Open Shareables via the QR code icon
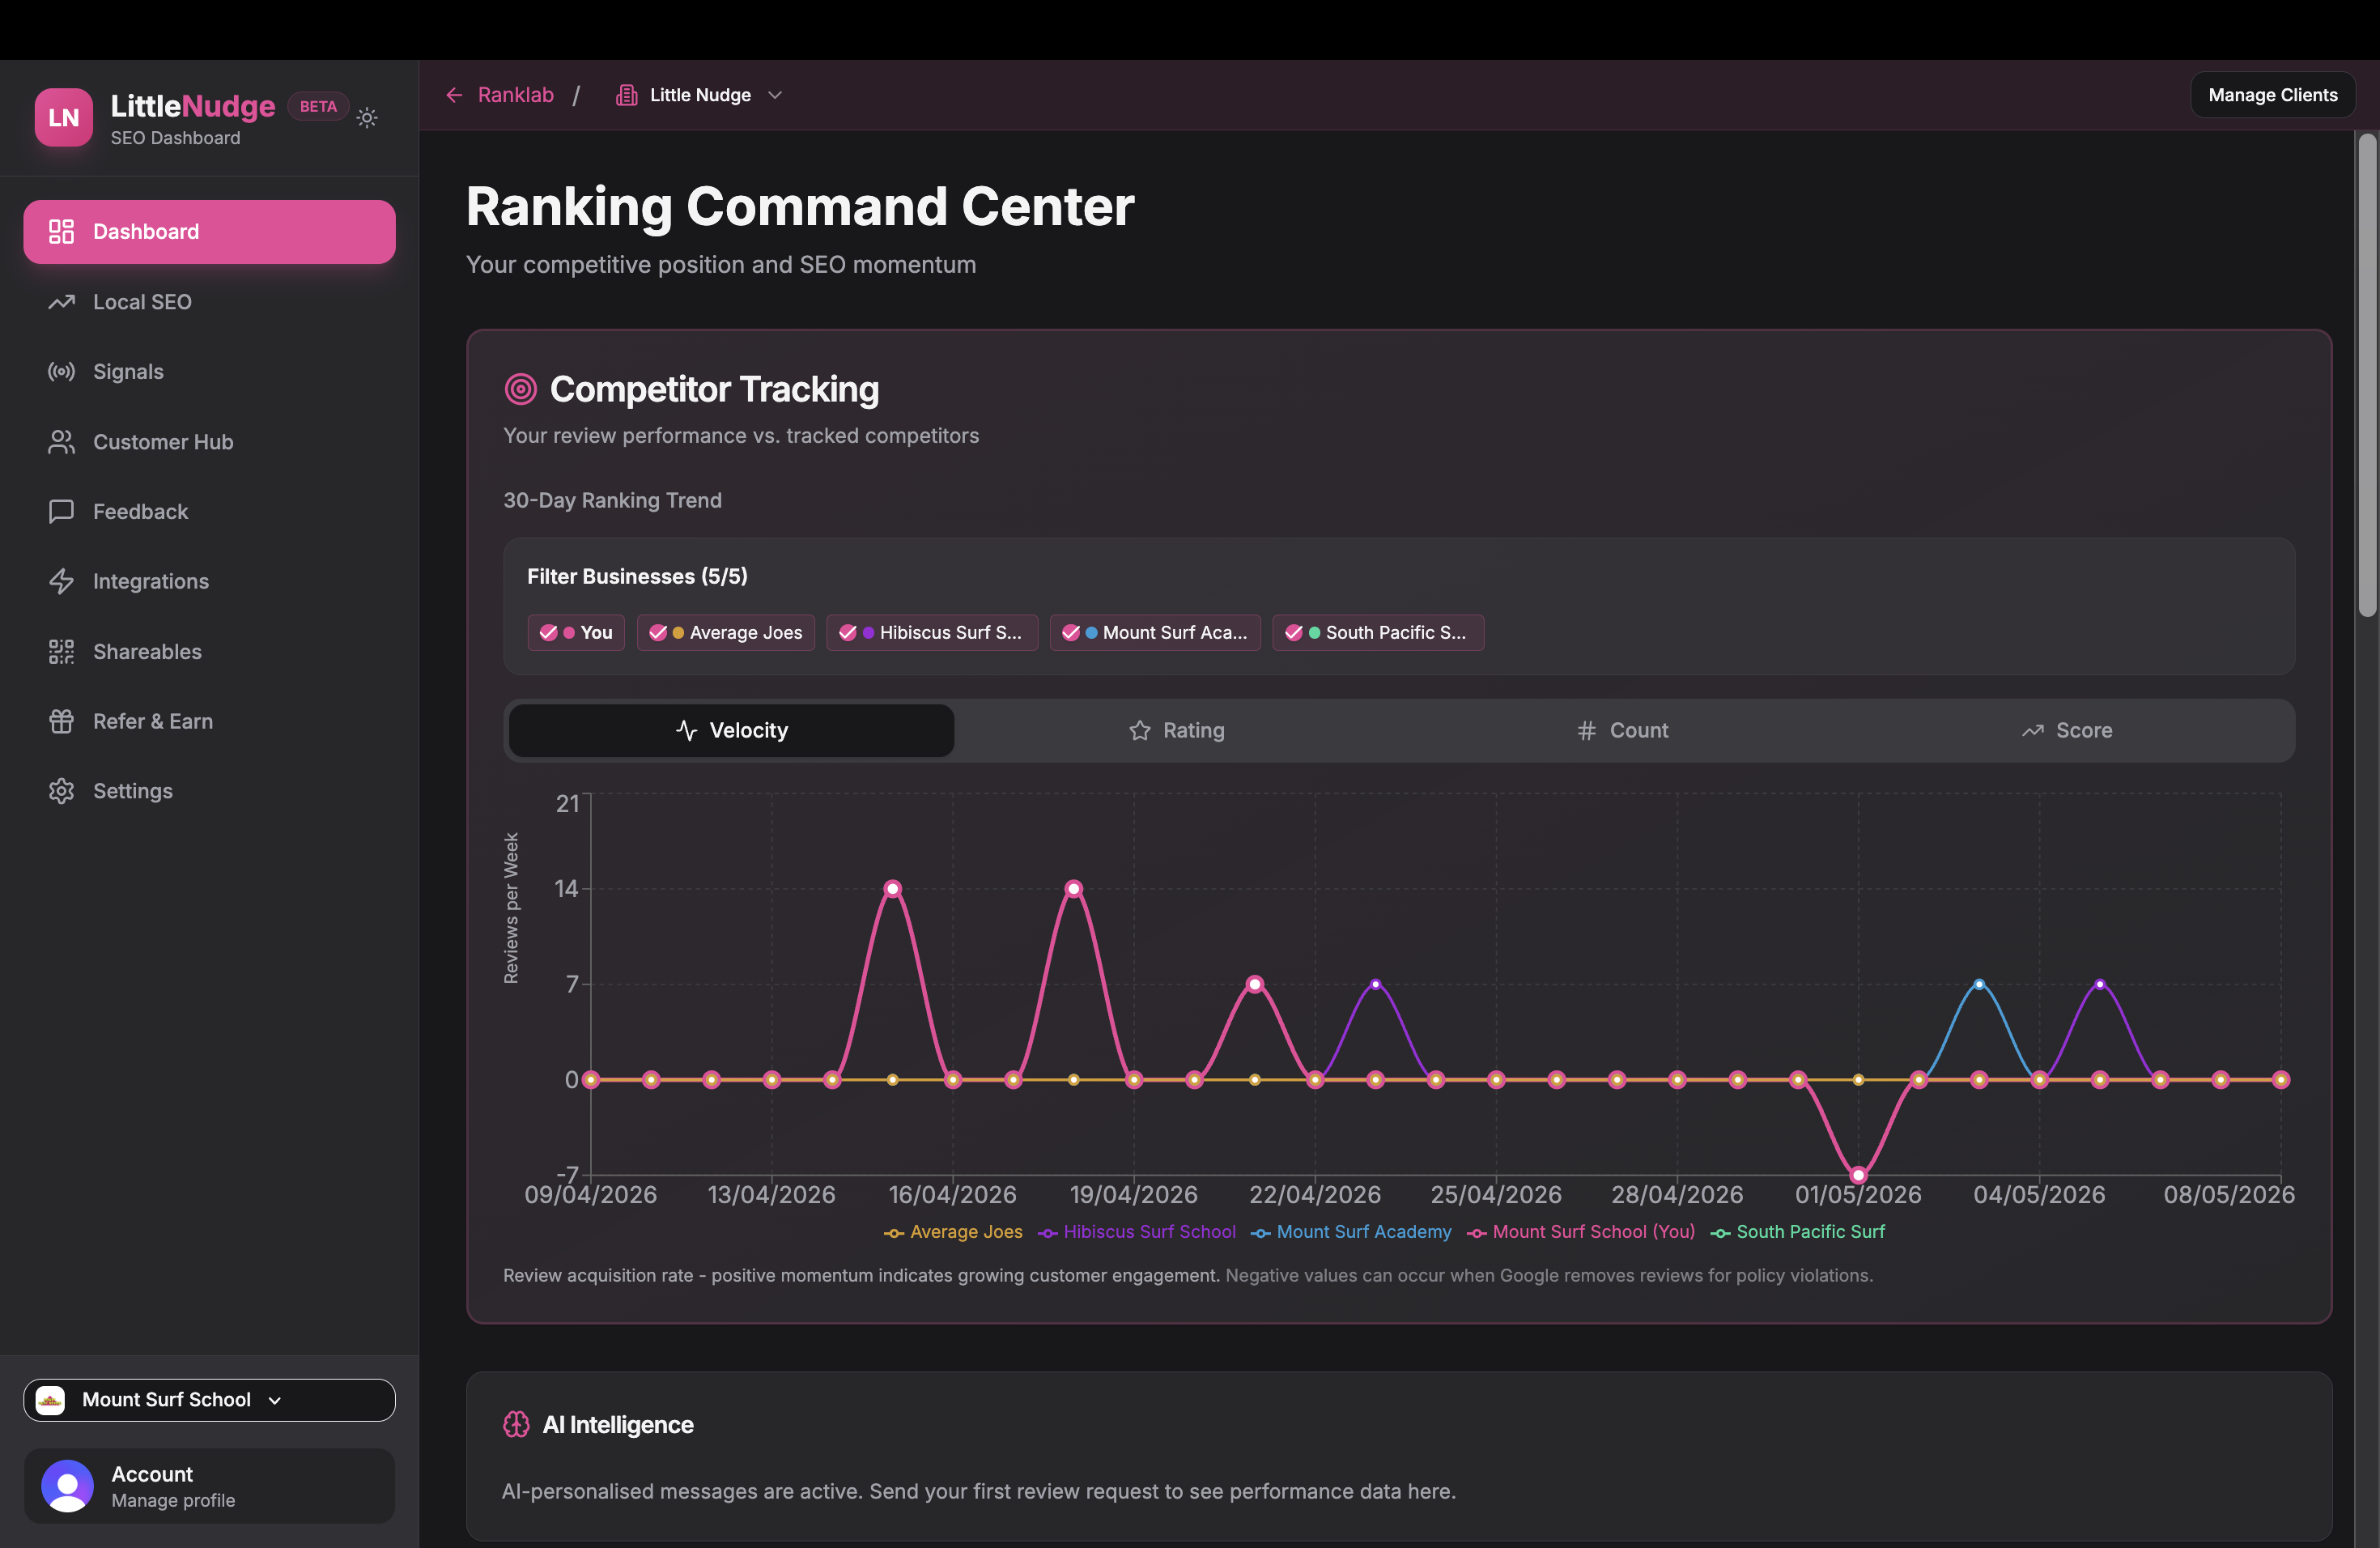2380x1548 pixels. tap(62, 651)
